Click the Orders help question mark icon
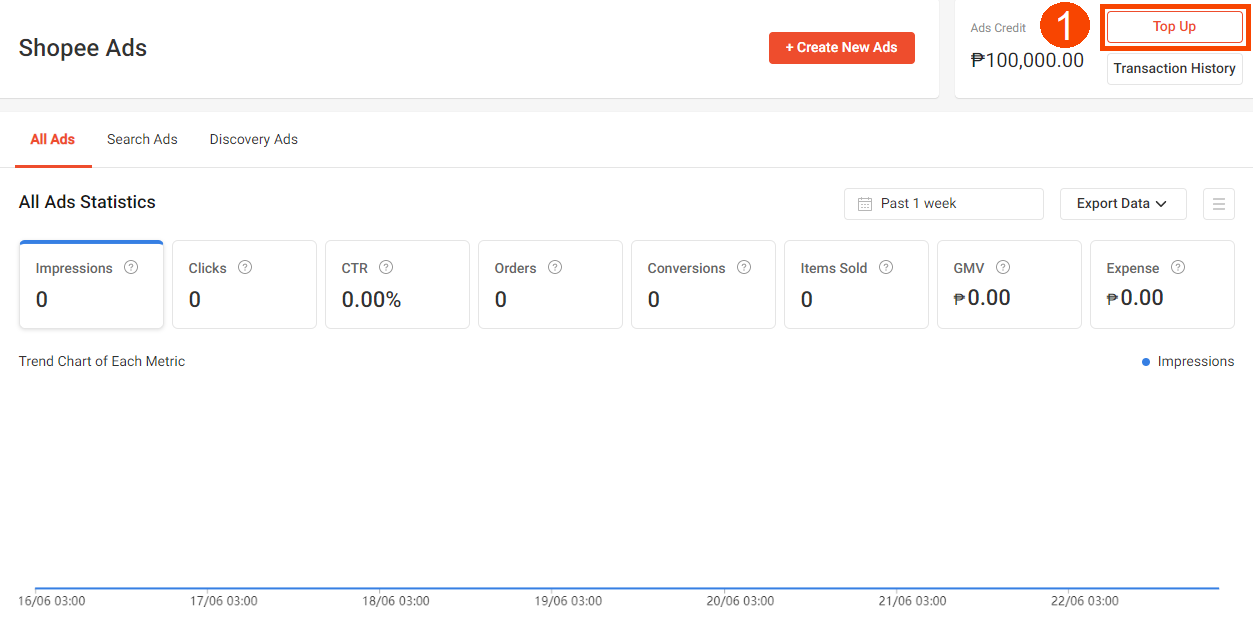Image resolution: width=1253 pixels, height=624 pixels. (x=555, y=267)
